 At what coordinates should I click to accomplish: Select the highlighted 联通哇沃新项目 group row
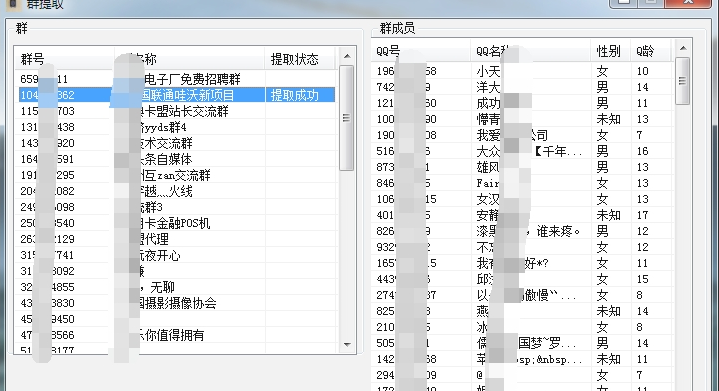(177, 95)
